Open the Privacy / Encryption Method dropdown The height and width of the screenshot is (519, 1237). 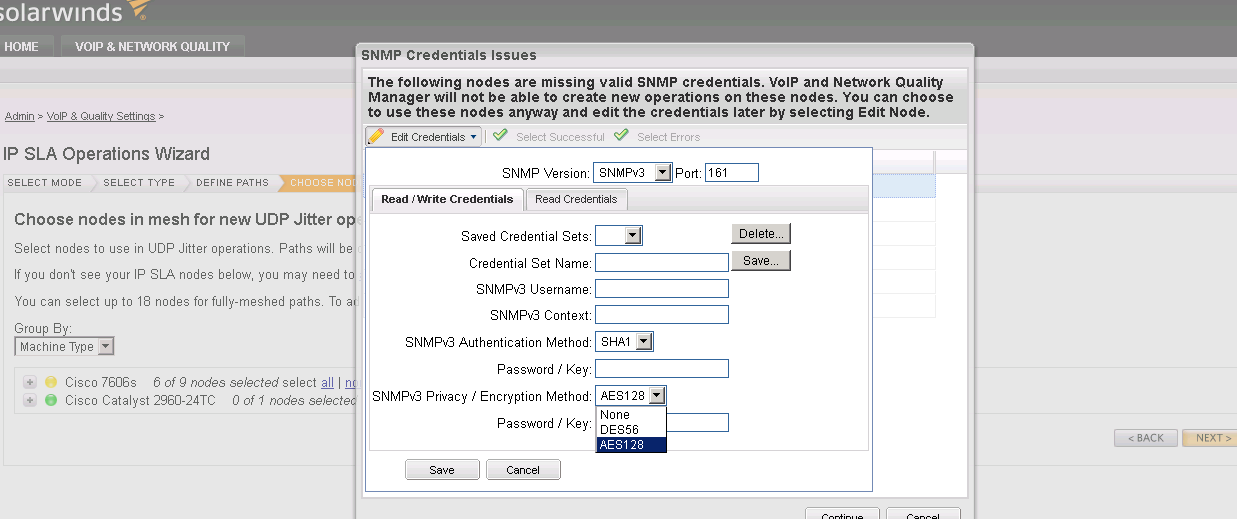coord(630,396)
